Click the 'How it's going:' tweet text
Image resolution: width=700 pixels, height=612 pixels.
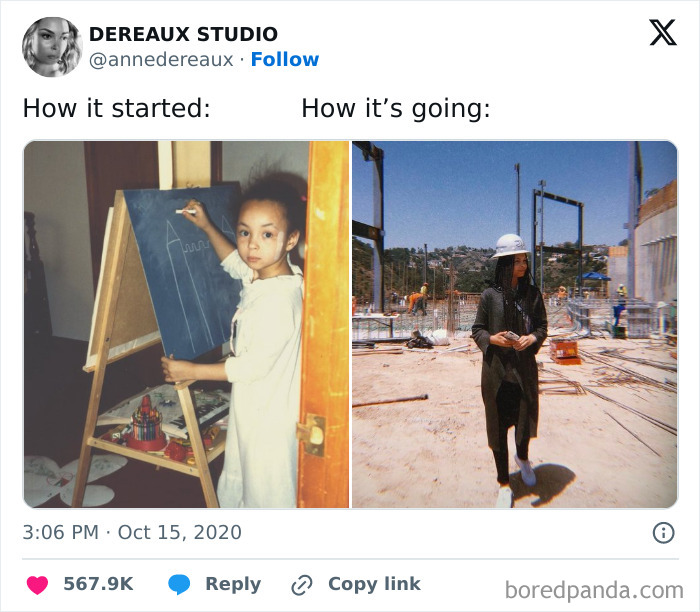coord(396,108)
